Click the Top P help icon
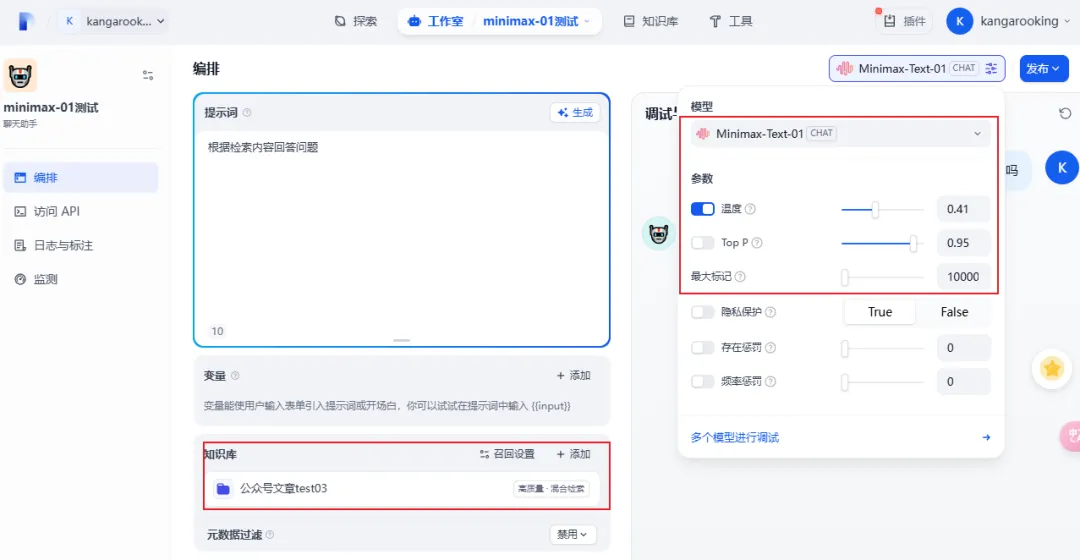 point(756,242)
